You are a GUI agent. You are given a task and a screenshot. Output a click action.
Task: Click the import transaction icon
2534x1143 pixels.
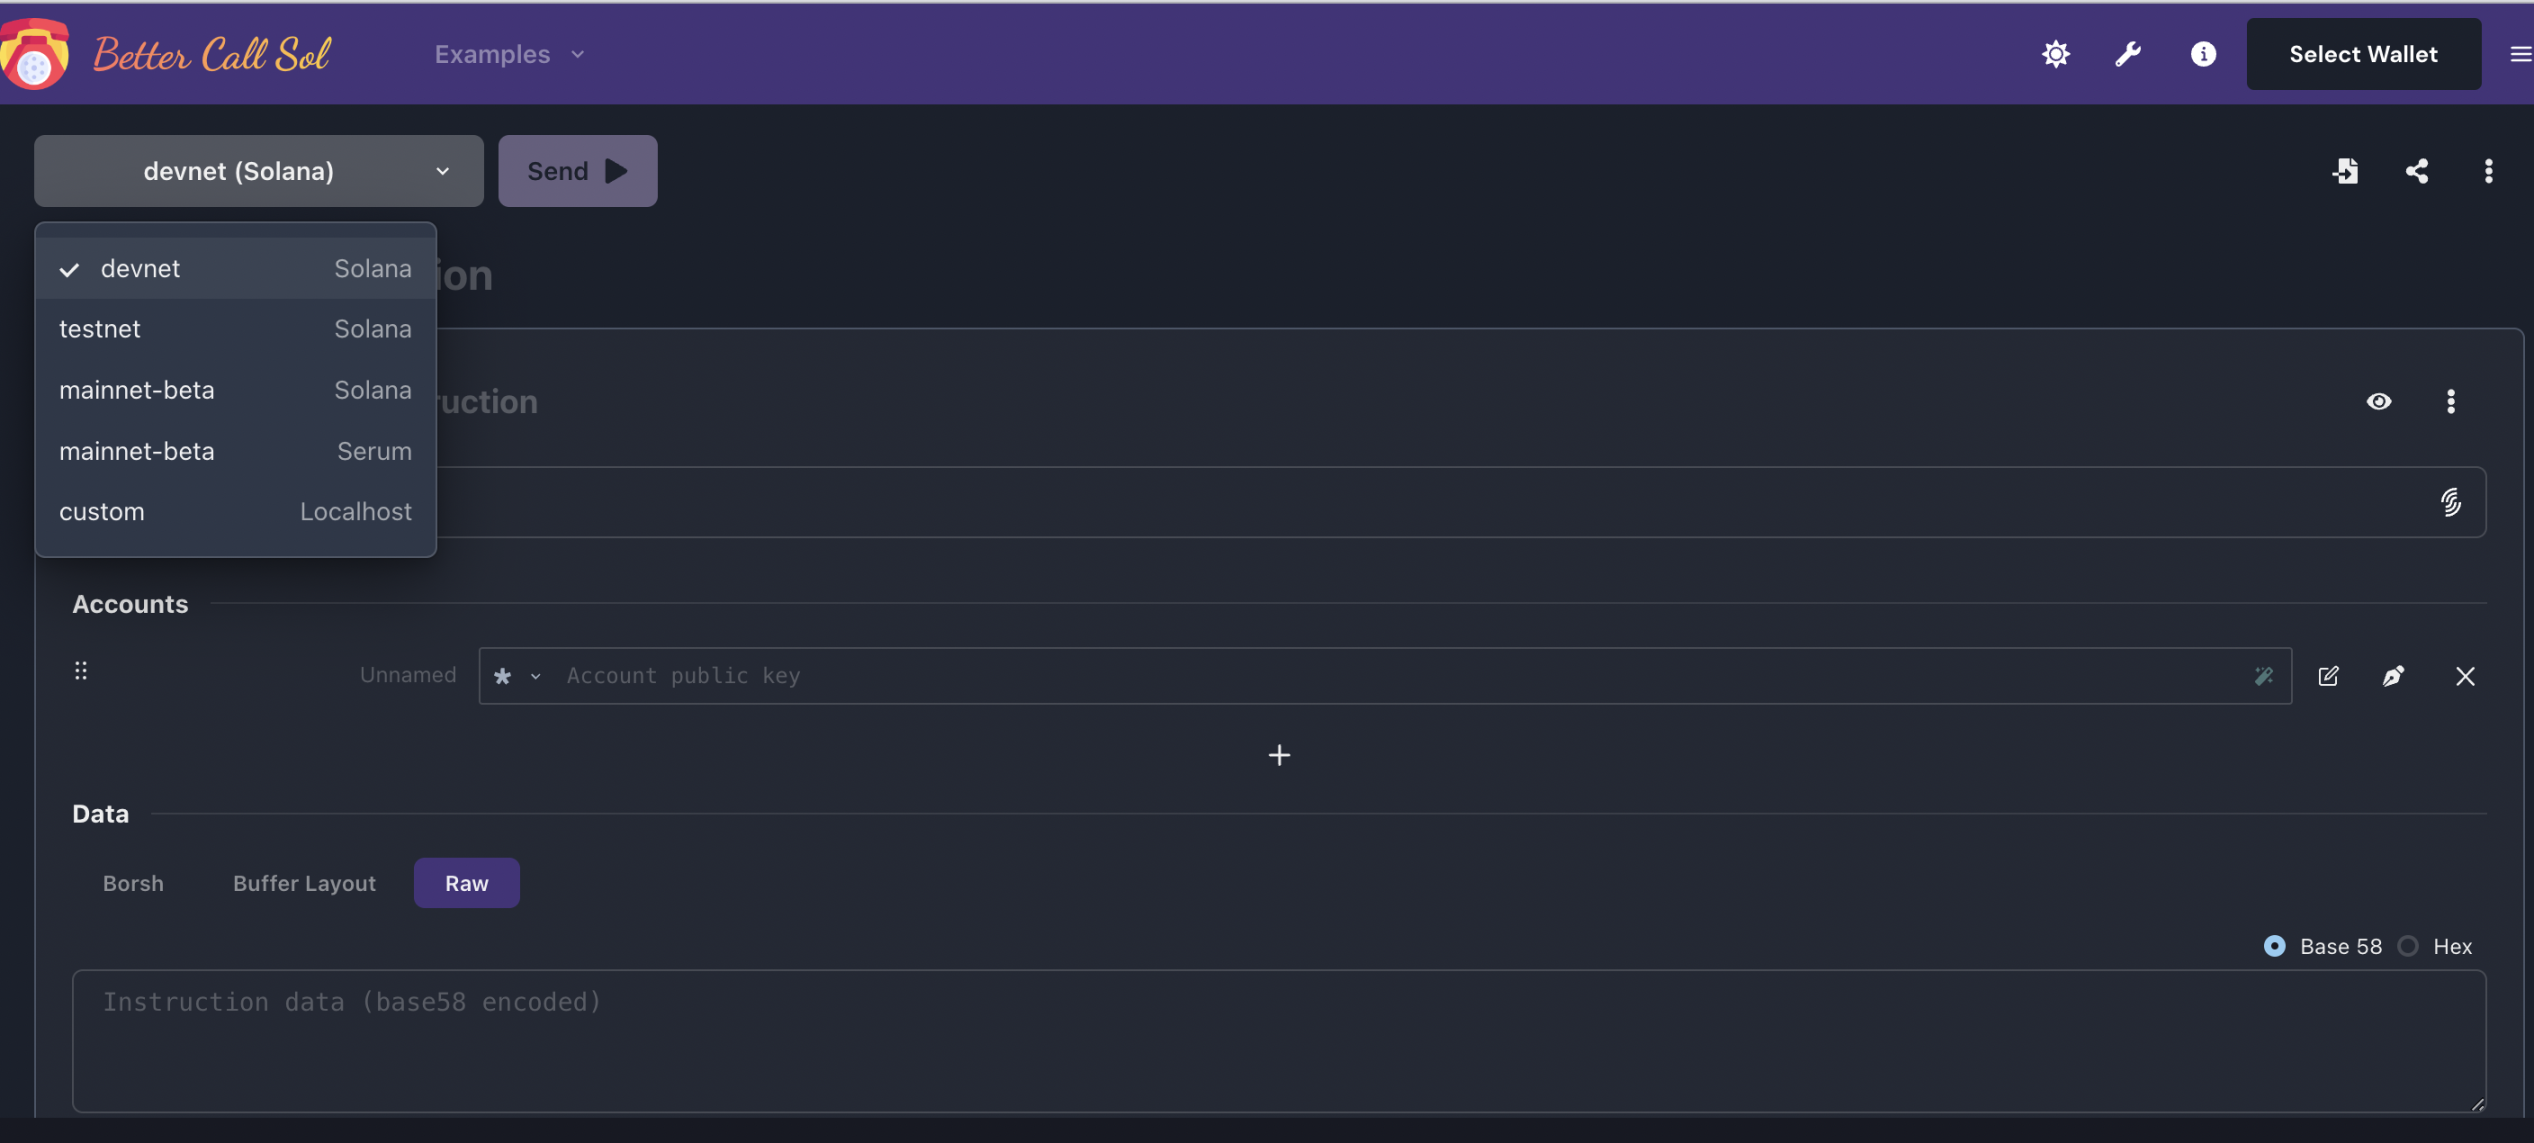[x=2345, y=171]
